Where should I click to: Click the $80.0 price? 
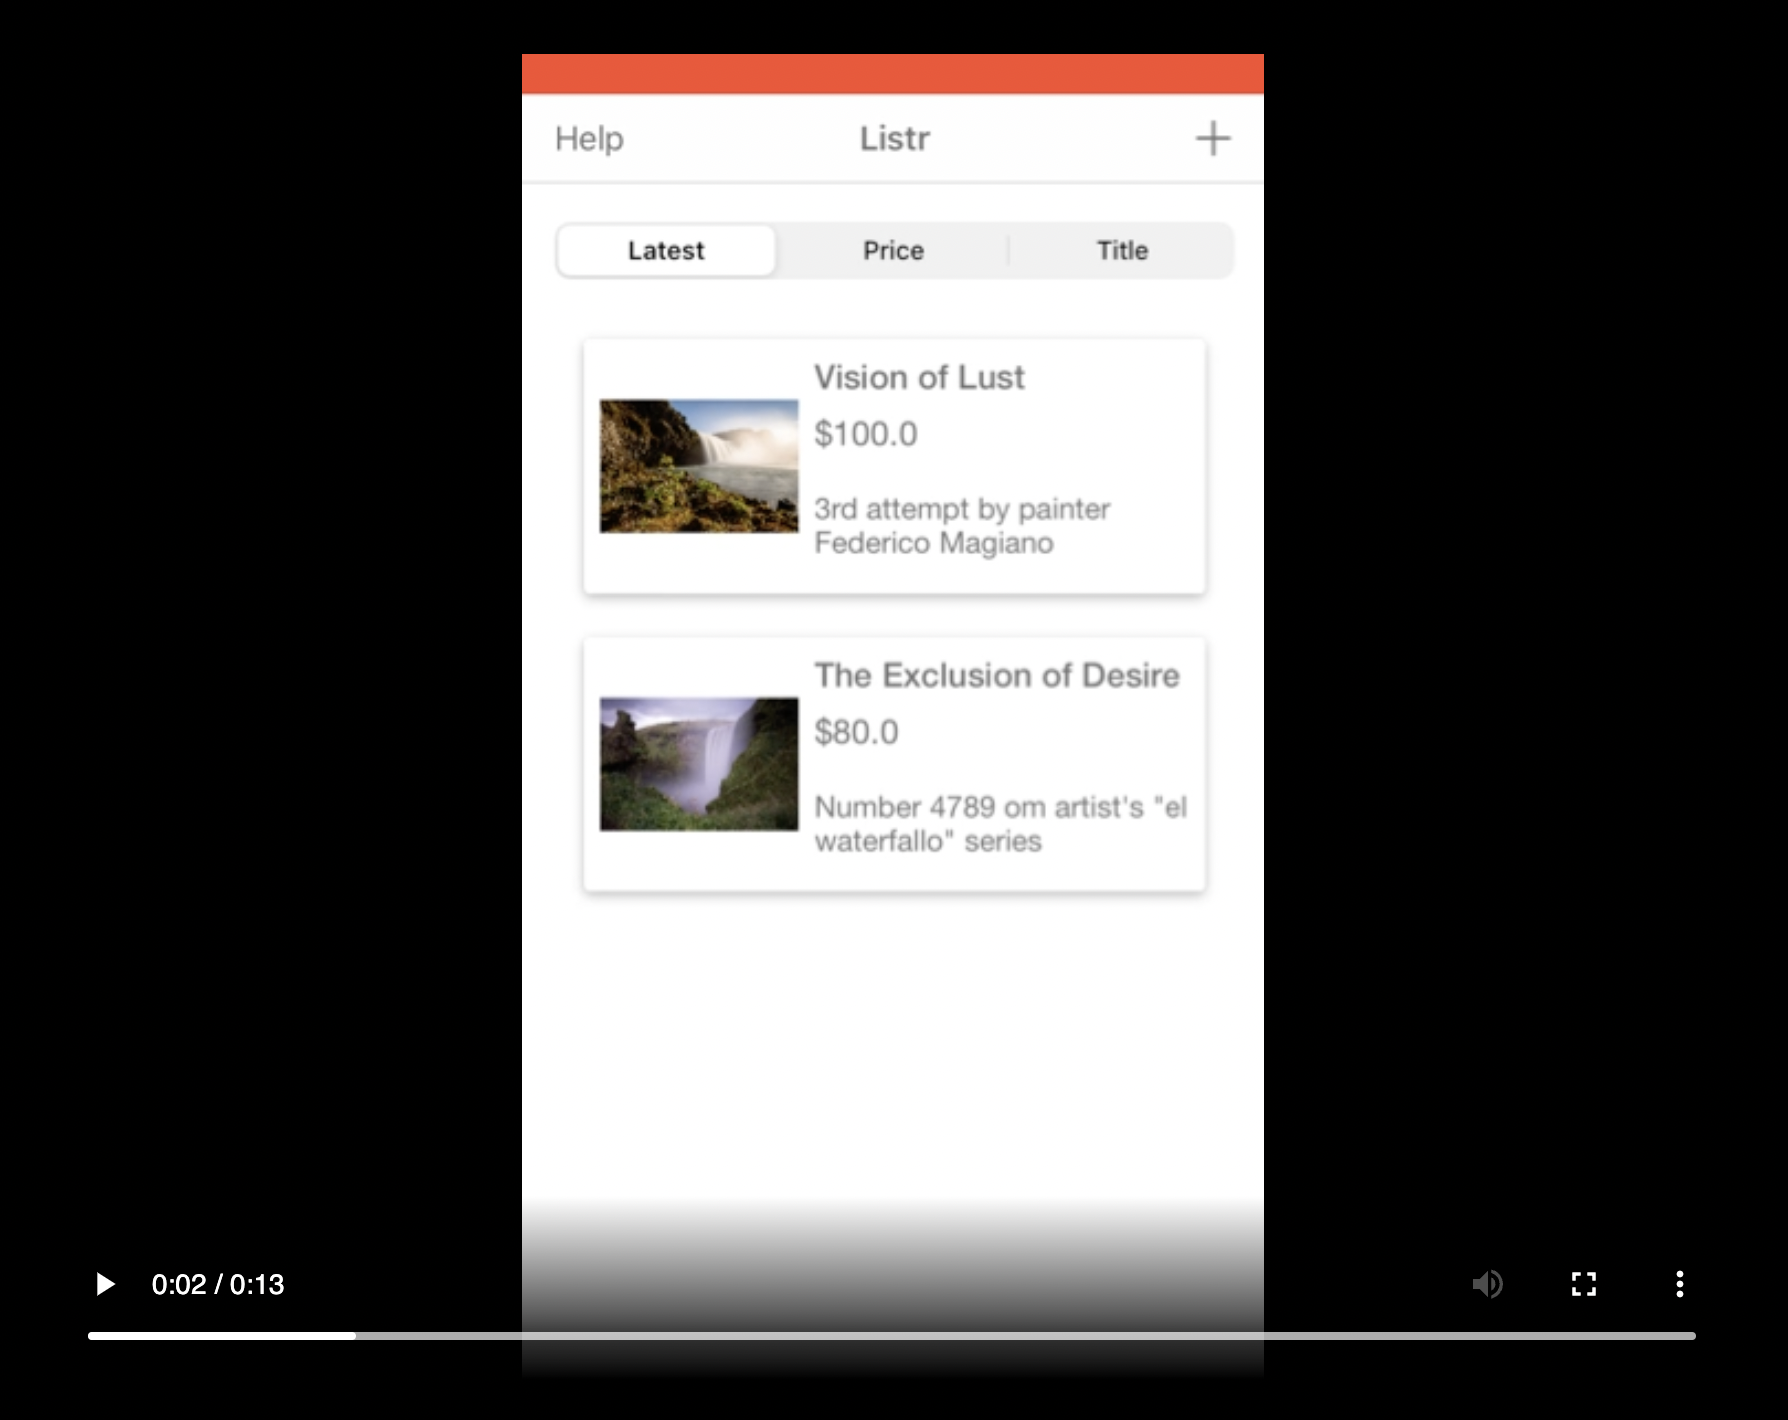click(856, 732)
